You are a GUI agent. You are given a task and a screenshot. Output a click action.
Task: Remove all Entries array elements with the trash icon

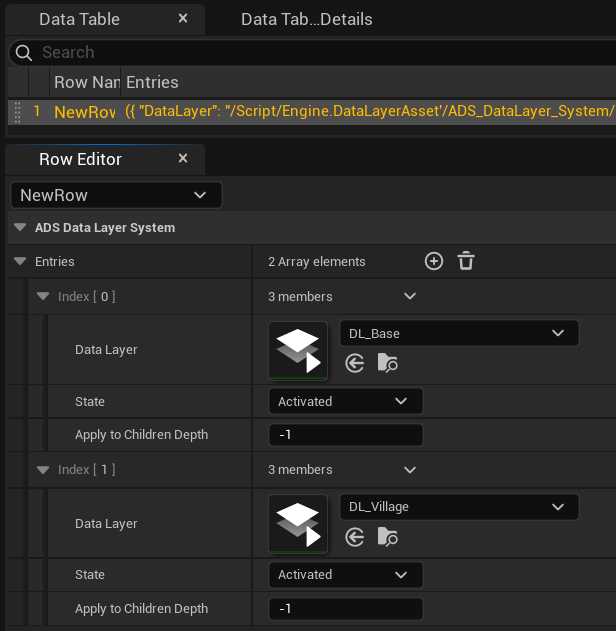click(x=466, y=261)
